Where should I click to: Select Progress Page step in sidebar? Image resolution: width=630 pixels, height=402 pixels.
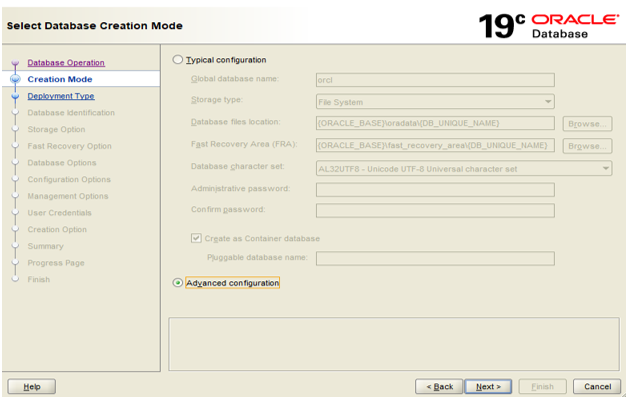click(x=56, y=263)
